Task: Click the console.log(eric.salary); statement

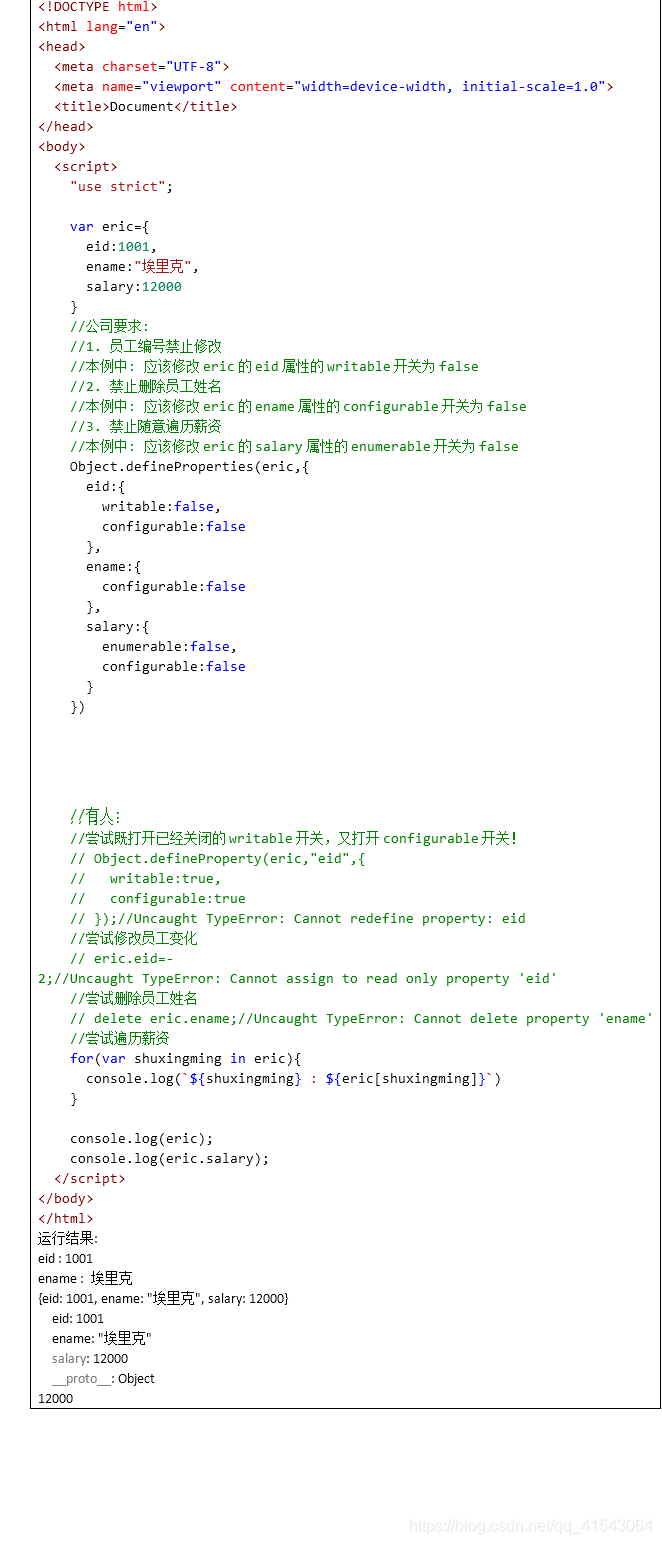Action: 169,1158
